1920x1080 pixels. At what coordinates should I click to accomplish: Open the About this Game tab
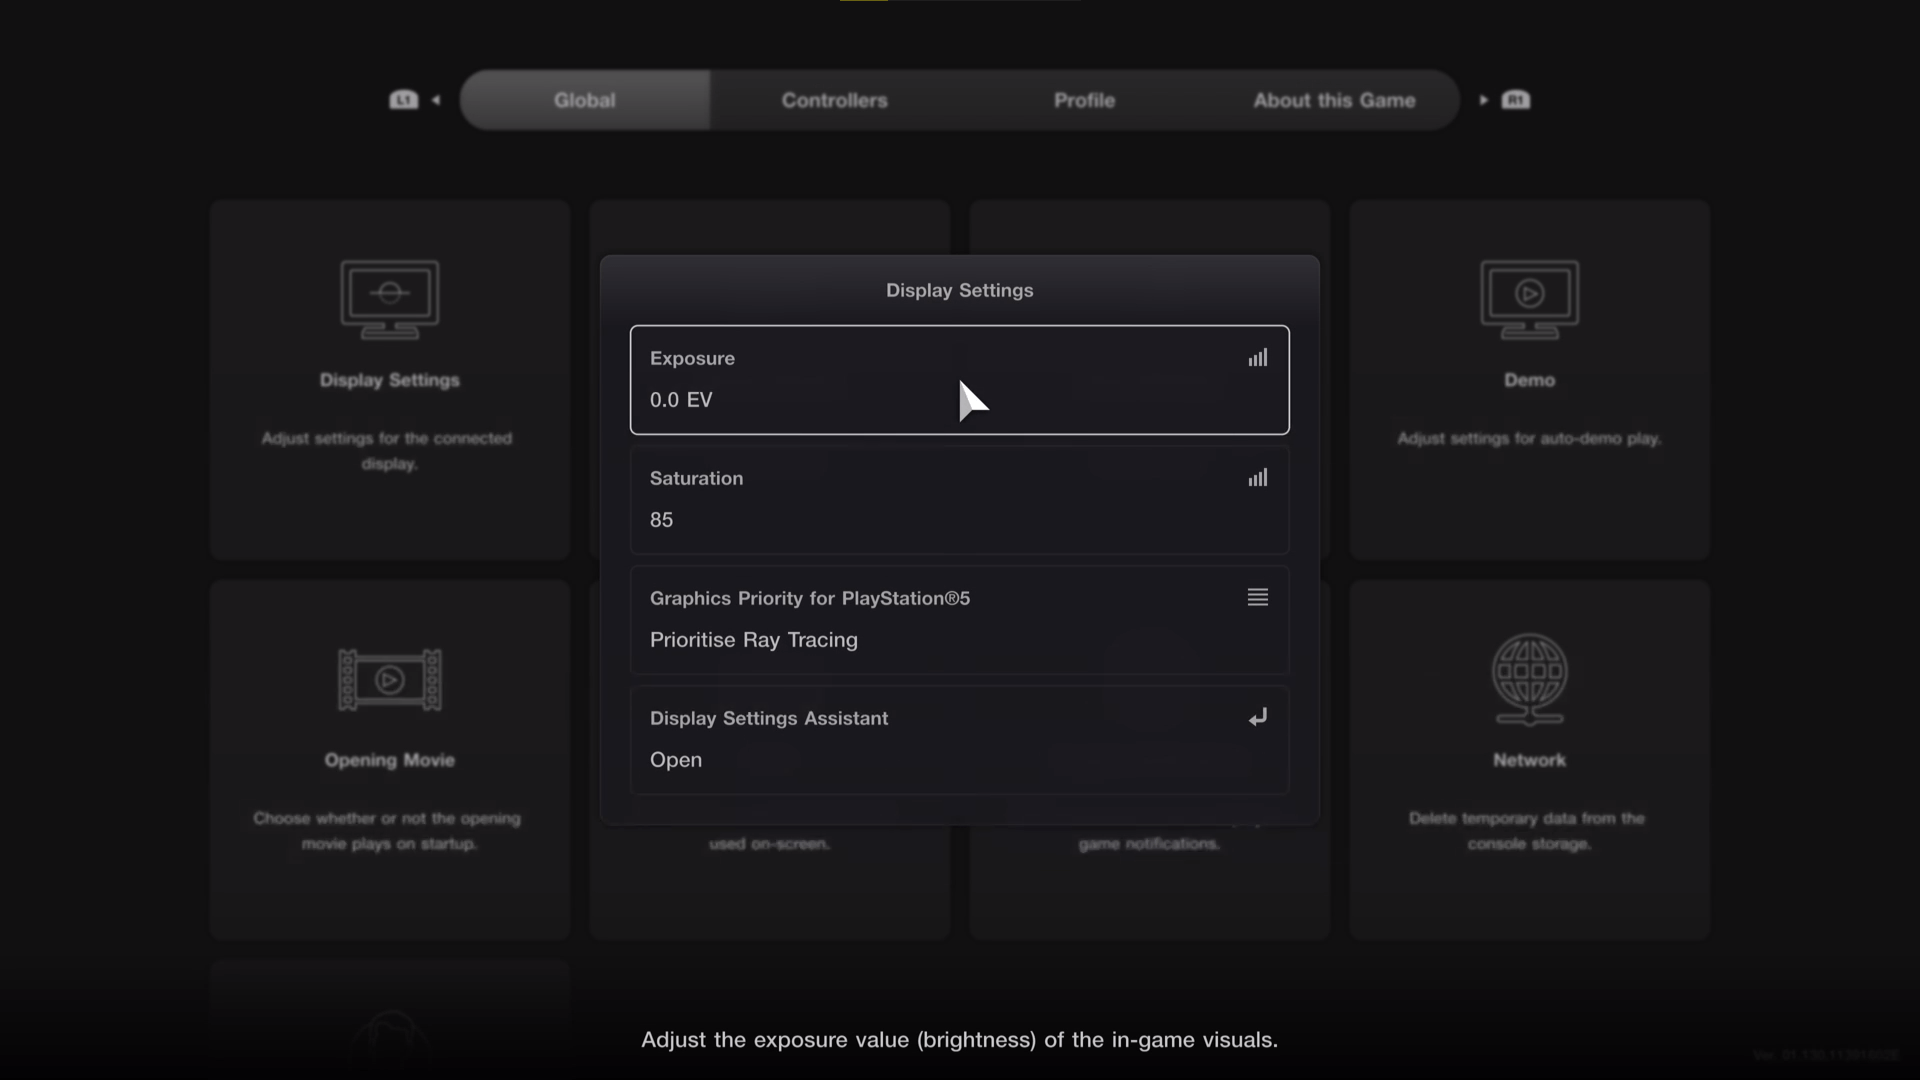pyautogui.click(x=1334, y=100)
